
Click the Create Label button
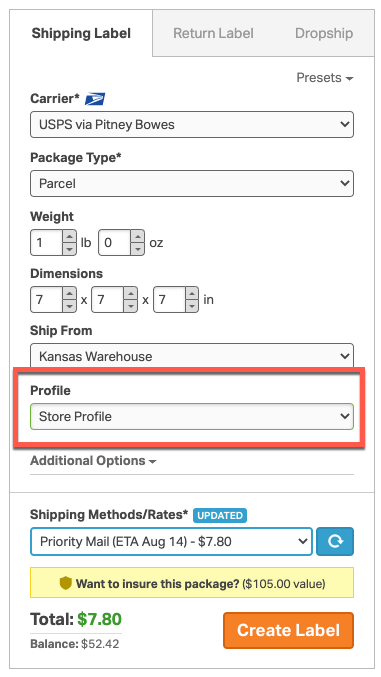tap(288, 630)
